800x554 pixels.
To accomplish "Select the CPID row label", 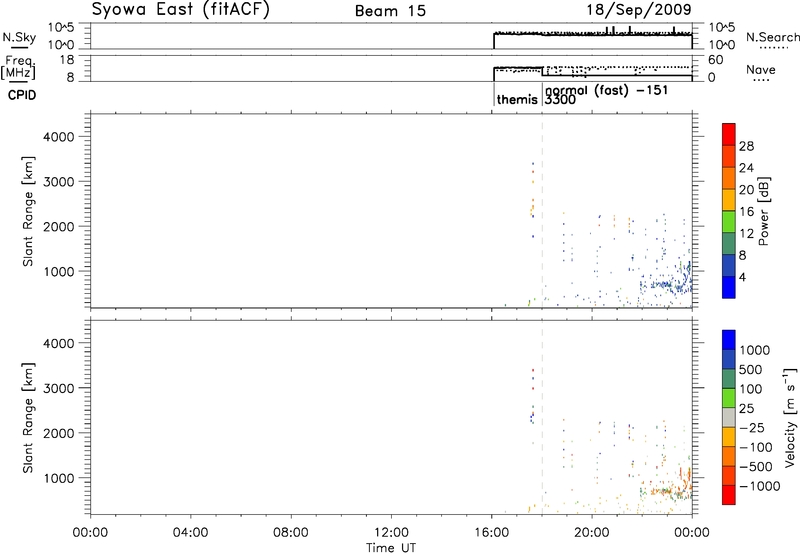I will pos(22,95).
